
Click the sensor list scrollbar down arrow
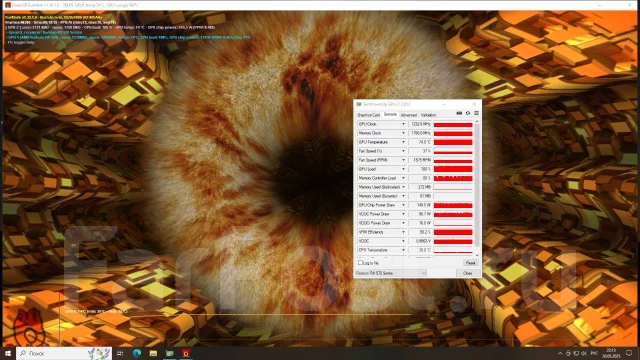[x=477, y=255]
